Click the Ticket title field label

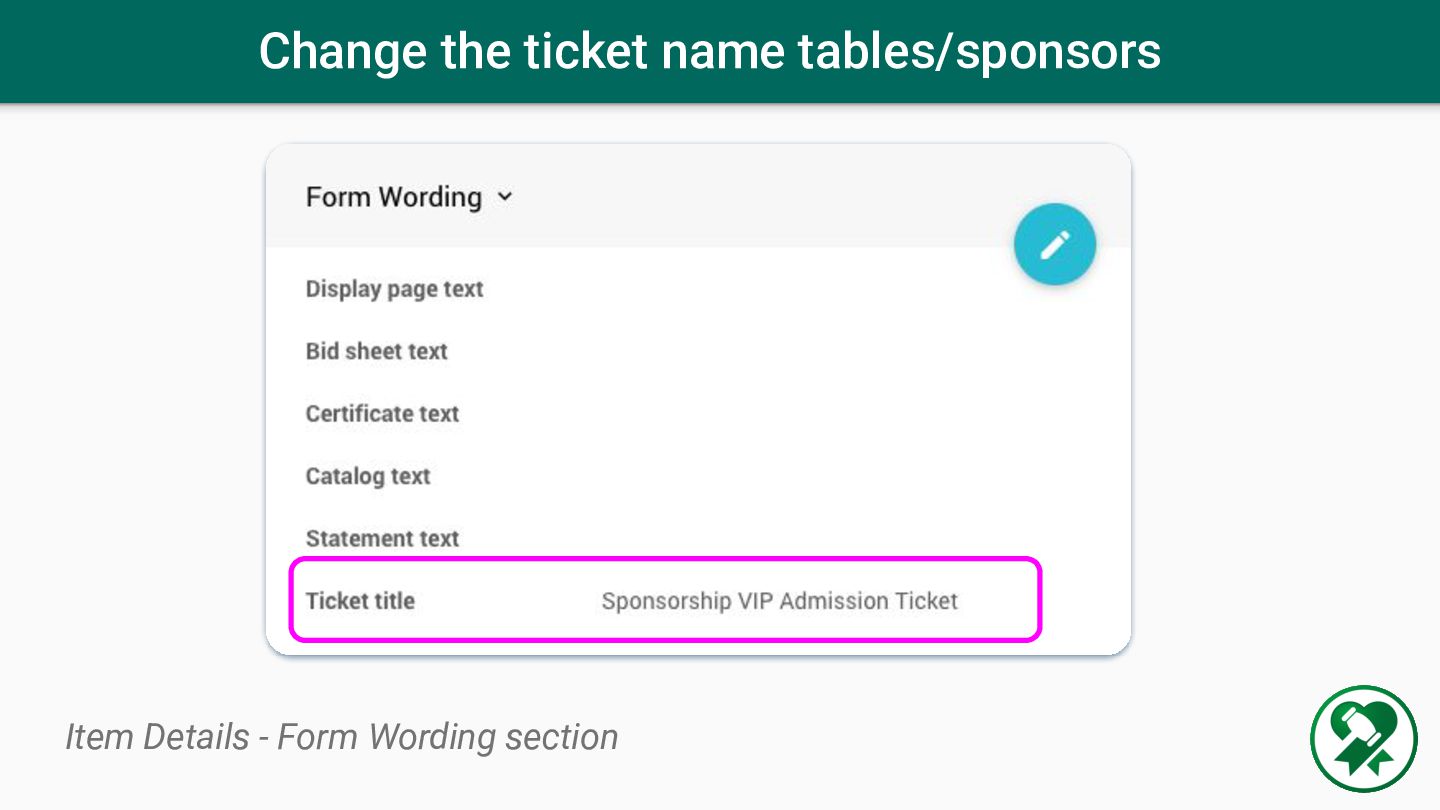360,601
